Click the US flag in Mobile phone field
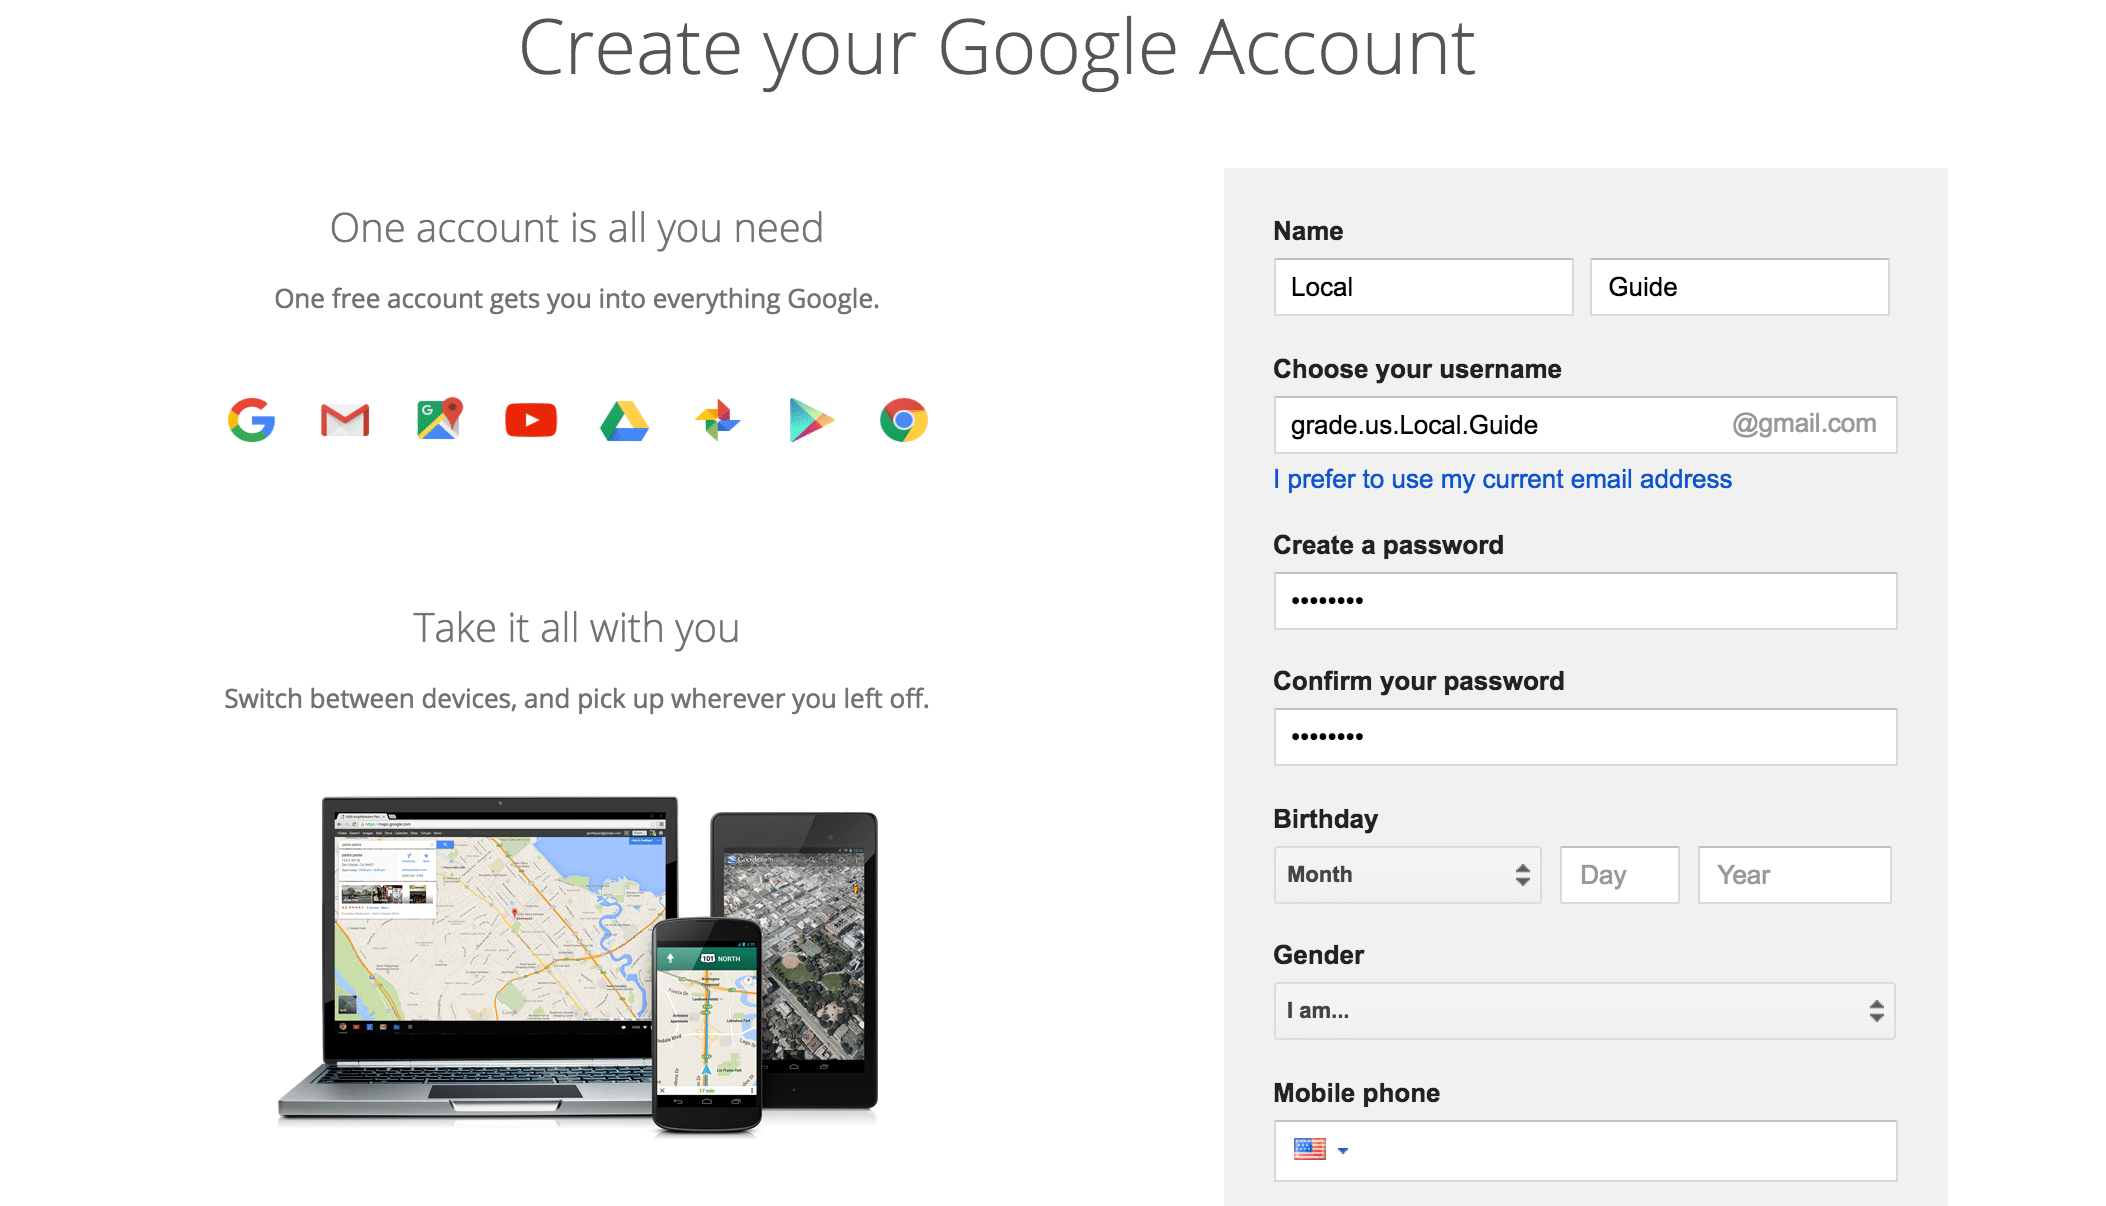 click(1309, 1149)
